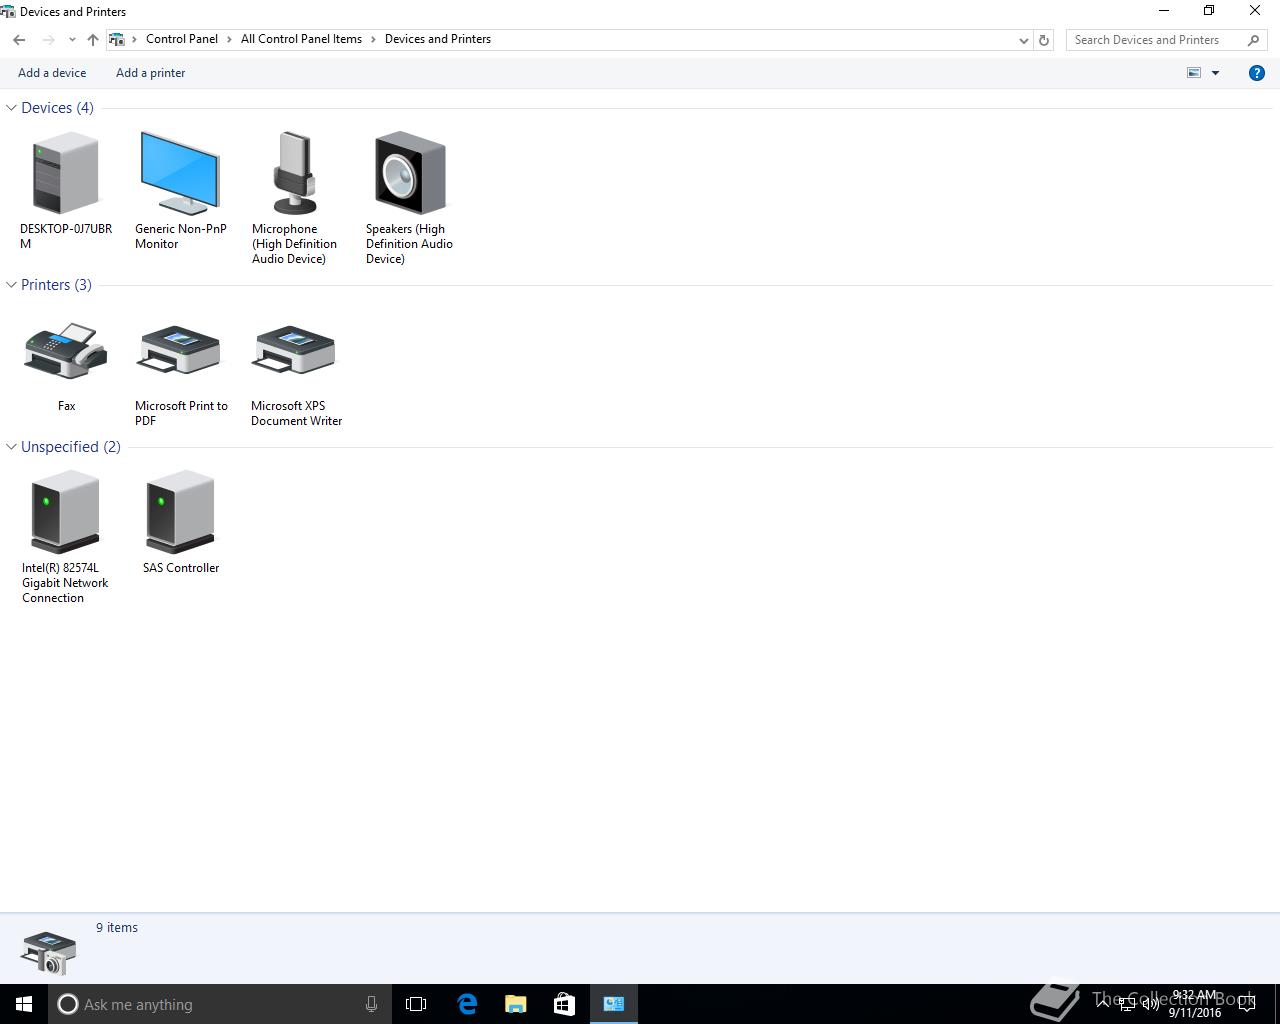This screenshot has height=1024, width=1280.
Task: Select the SAS Controller icon
Action: coord(180,511)
